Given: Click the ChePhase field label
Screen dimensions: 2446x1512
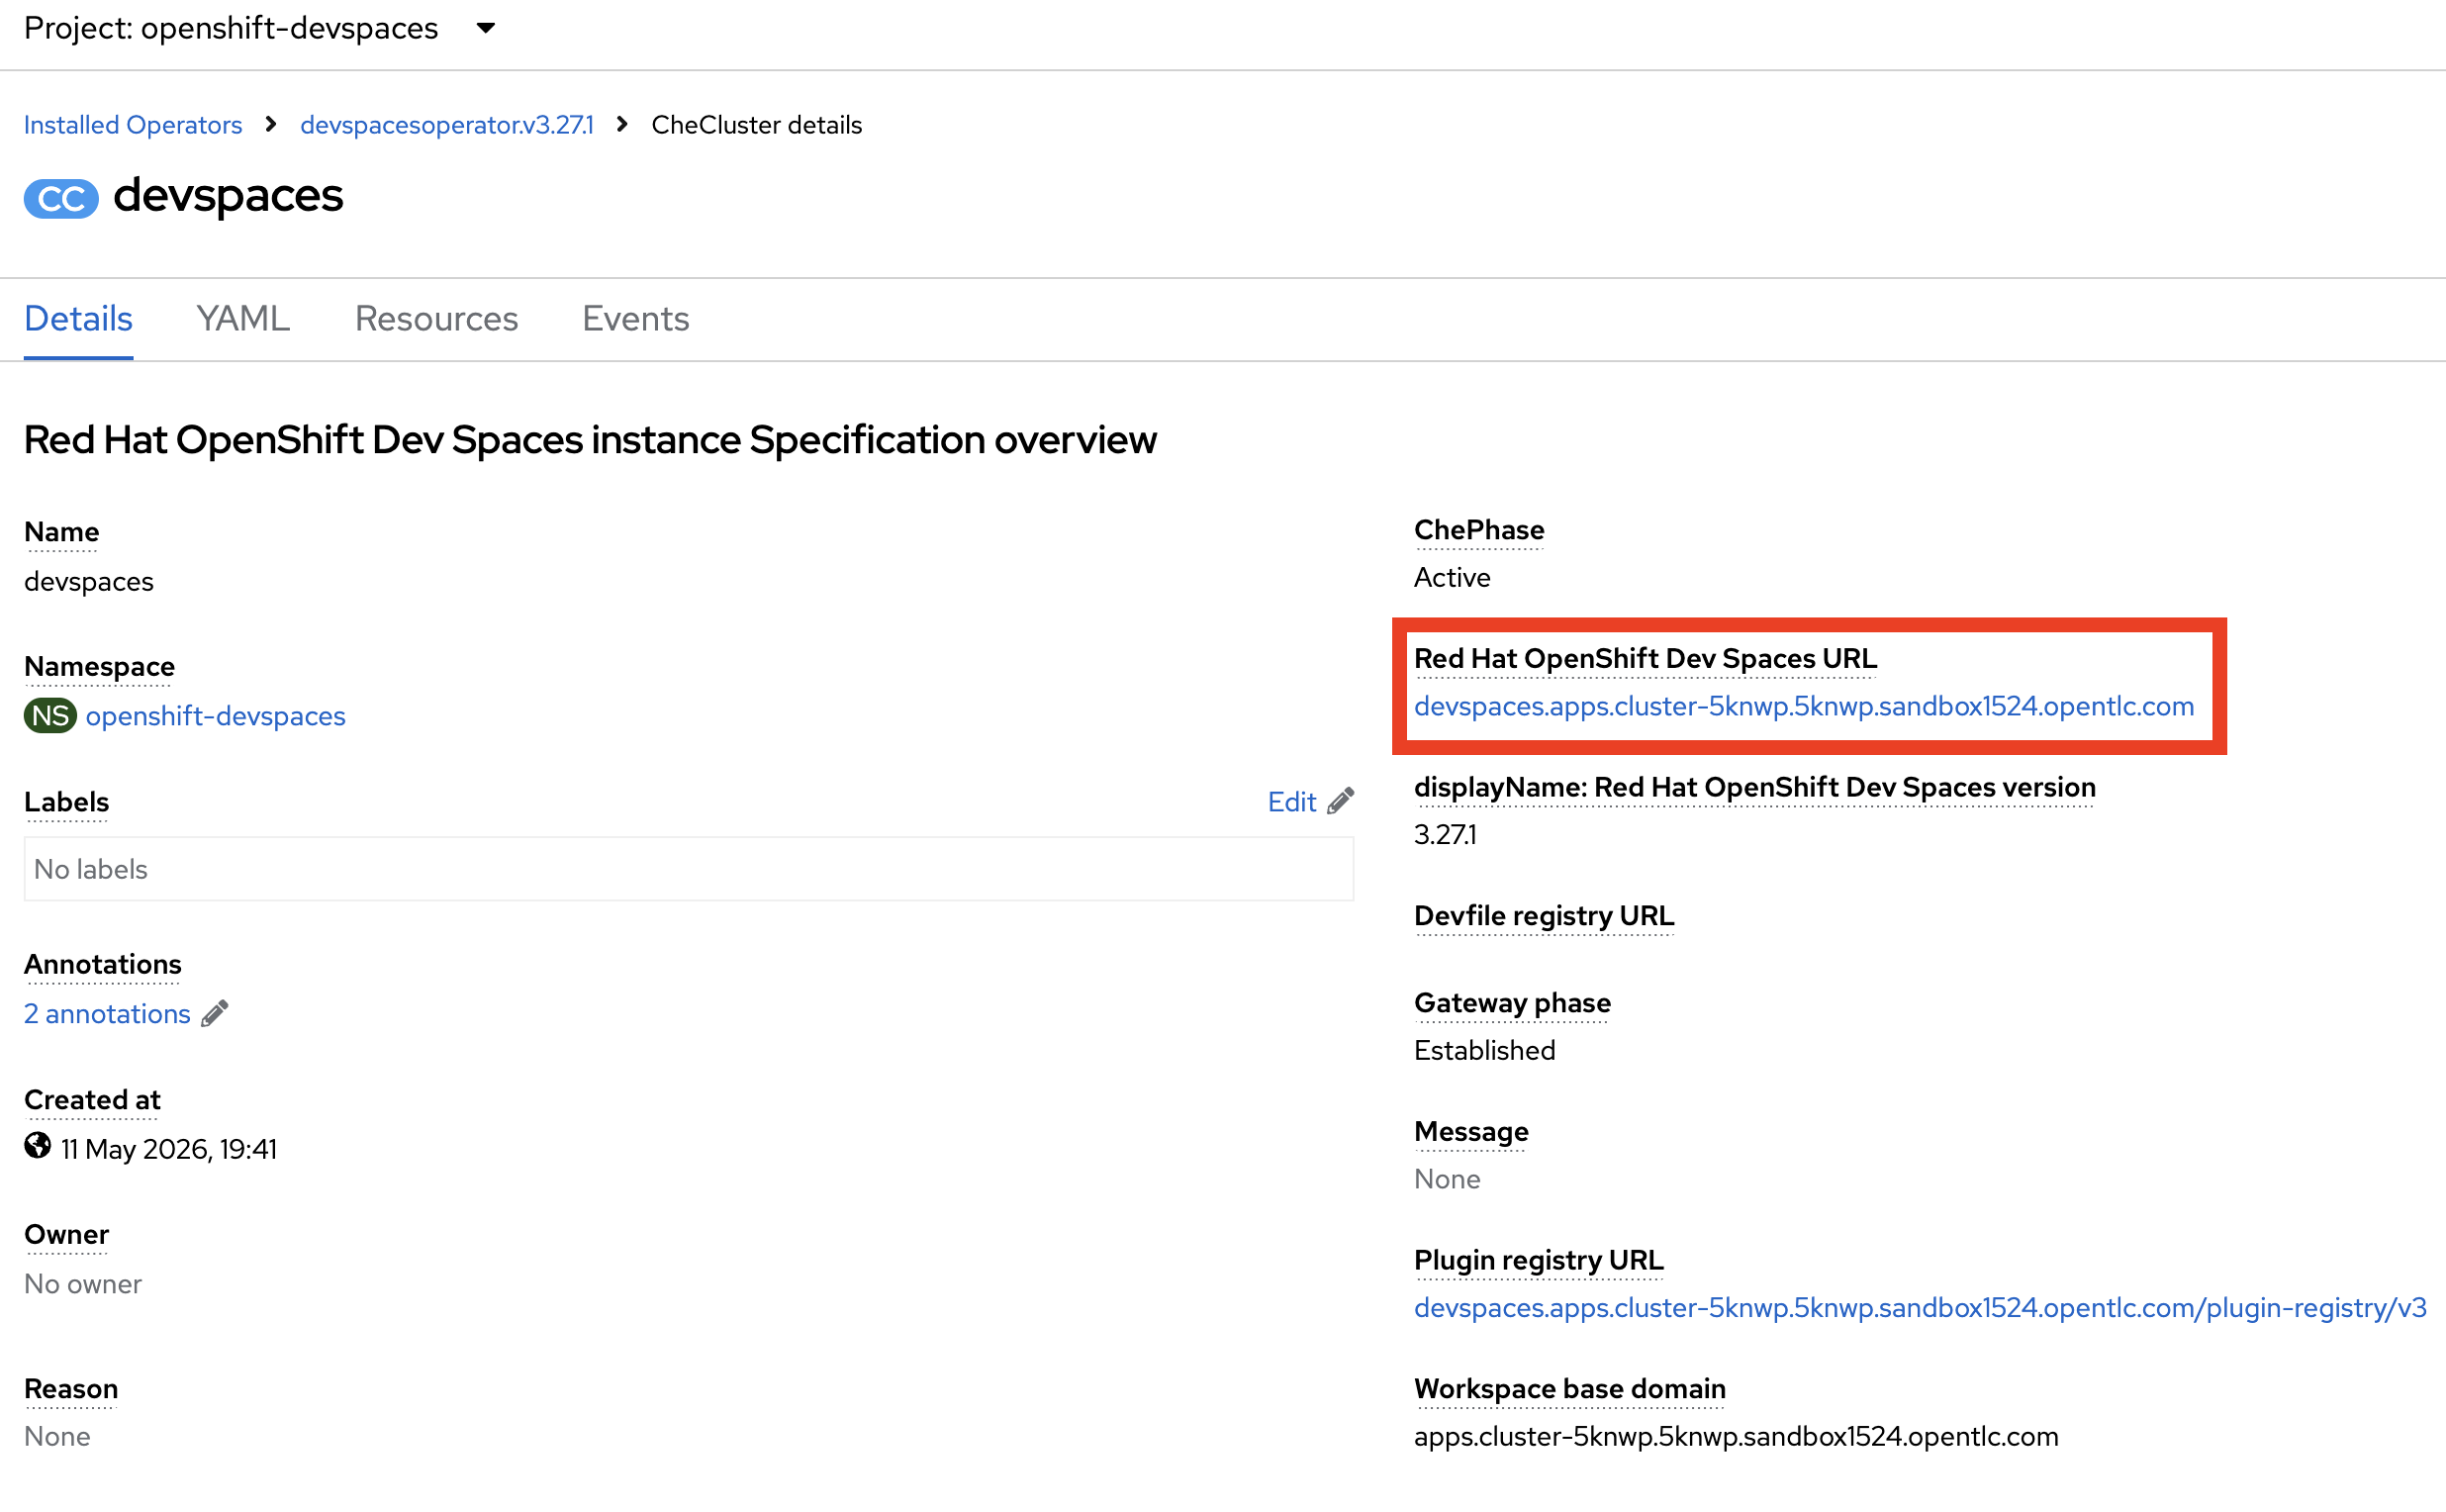Looking at the screenshot, I should click(x=1479, y=530).
